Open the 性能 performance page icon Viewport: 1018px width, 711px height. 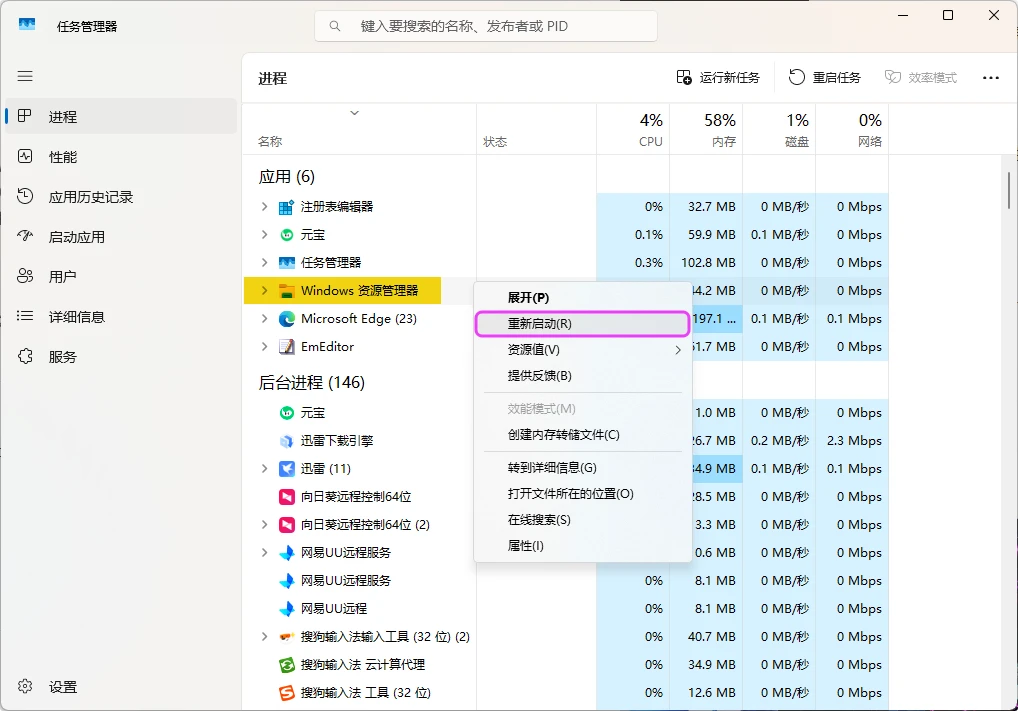[25, 156]
